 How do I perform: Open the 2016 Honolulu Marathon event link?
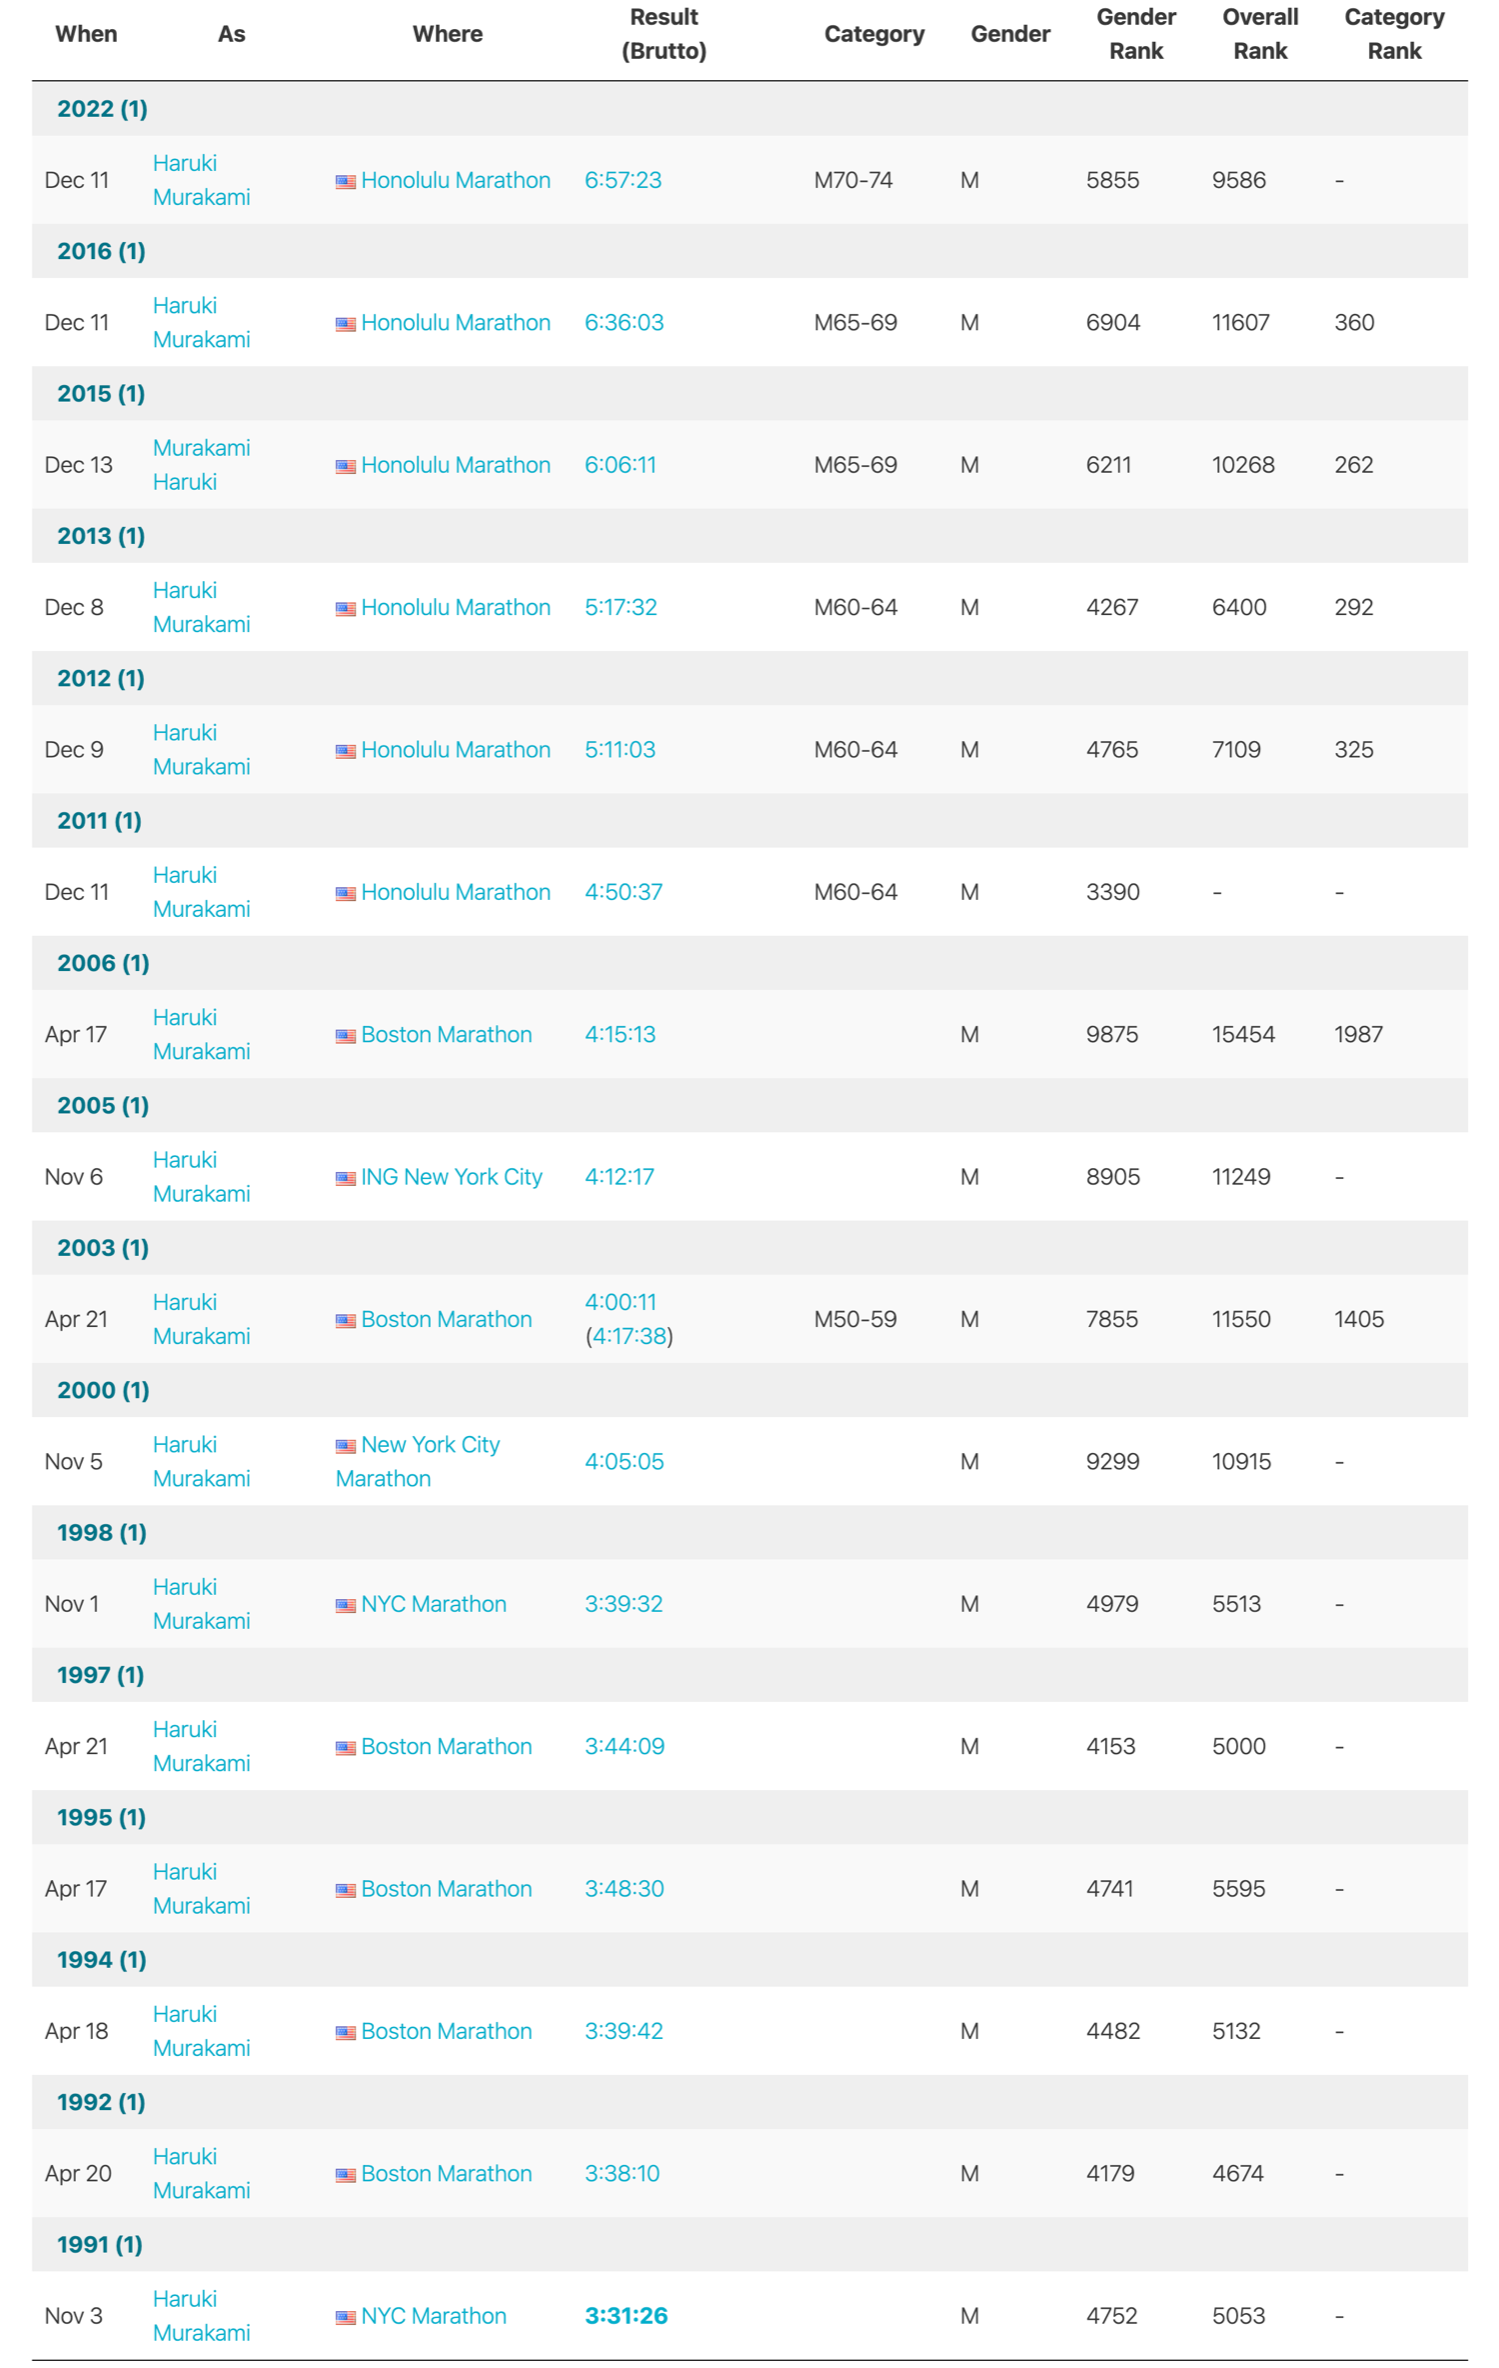pyautogui.click(x=455, y=323)
